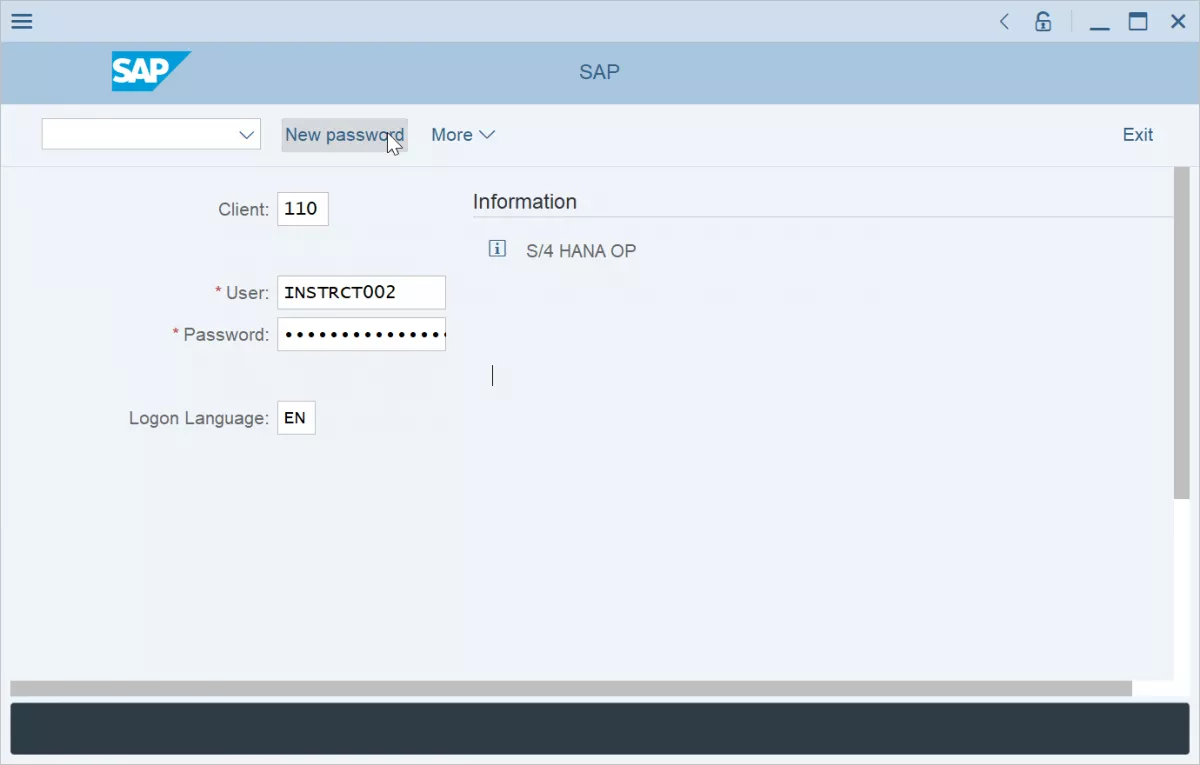Screen dimensions: 1200x765
Task: Open the hamburger menu icon
Action: pos(21,21)
